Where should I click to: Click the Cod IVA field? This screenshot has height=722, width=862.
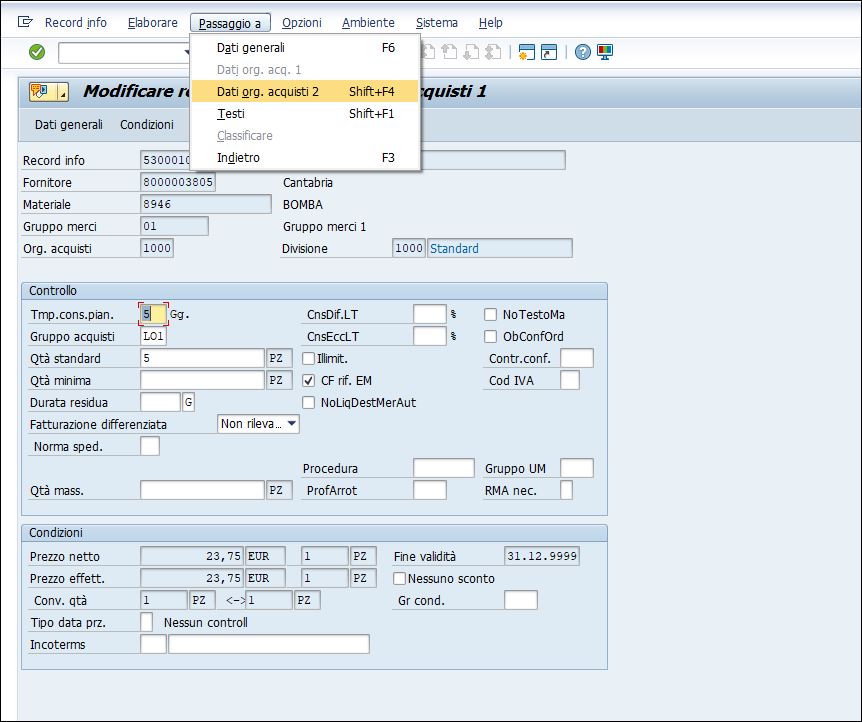[570, 380]
